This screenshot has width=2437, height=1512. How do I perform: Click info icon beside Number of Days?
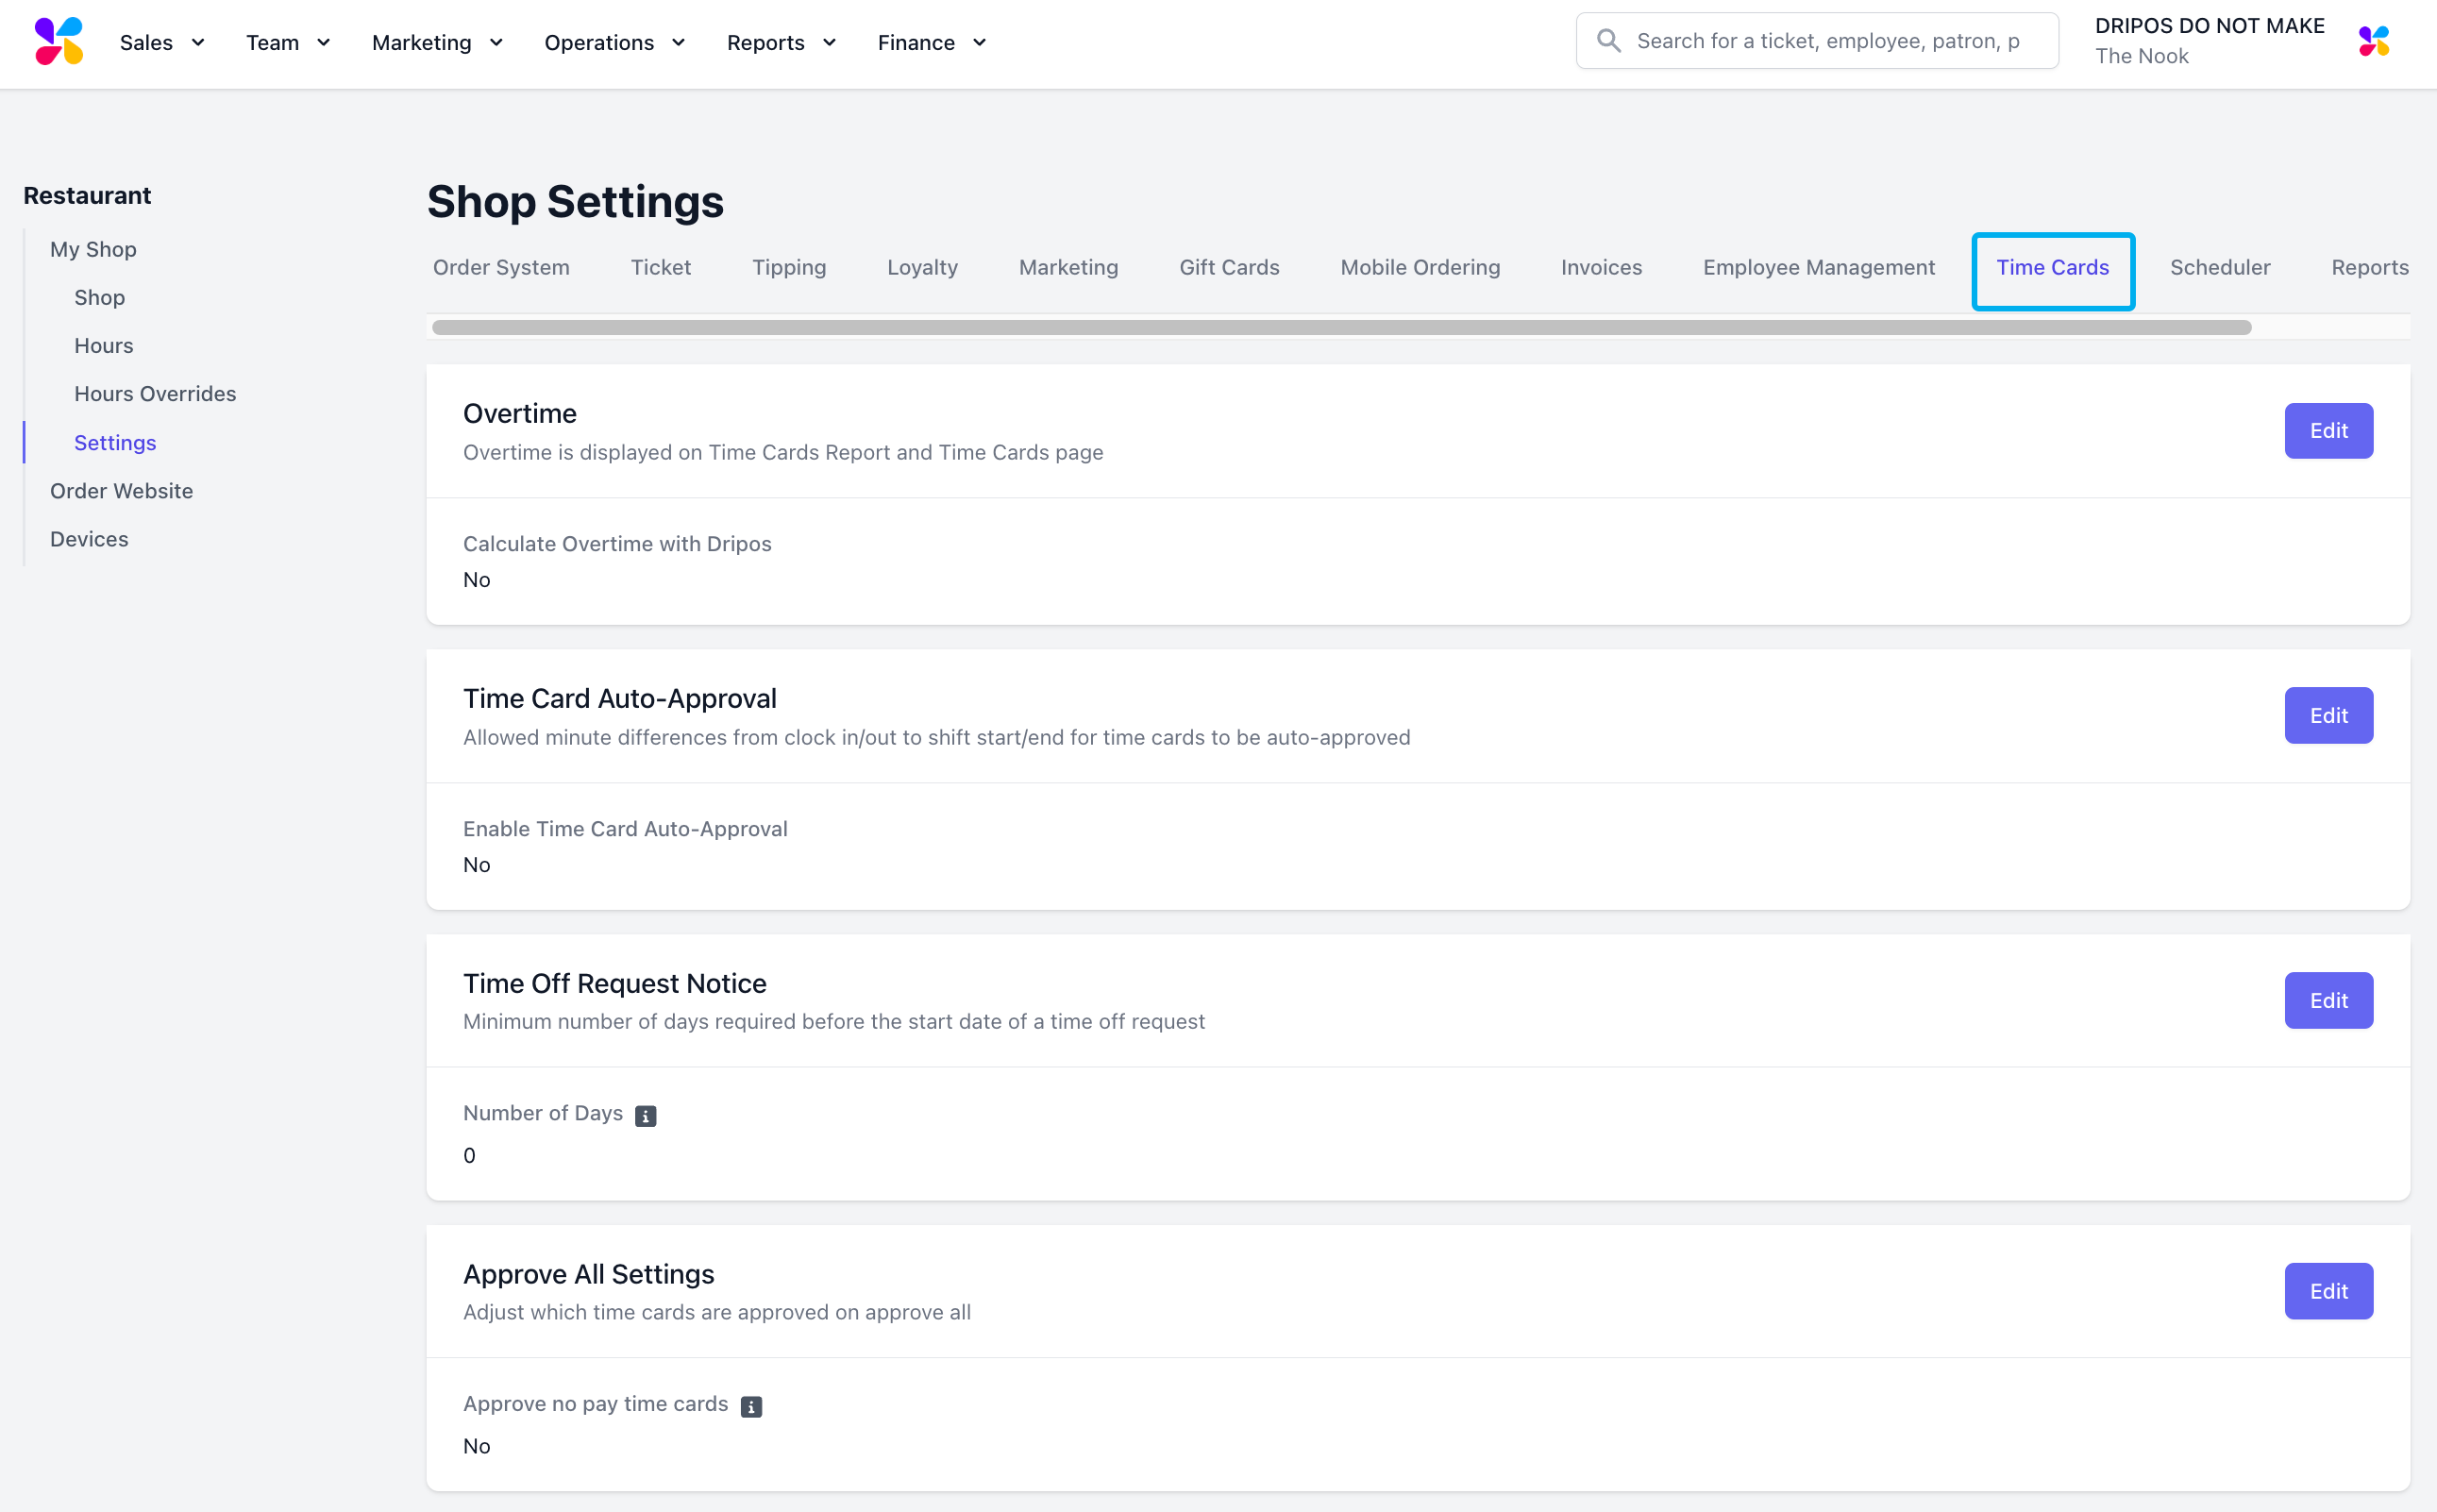click(646, 1116)
